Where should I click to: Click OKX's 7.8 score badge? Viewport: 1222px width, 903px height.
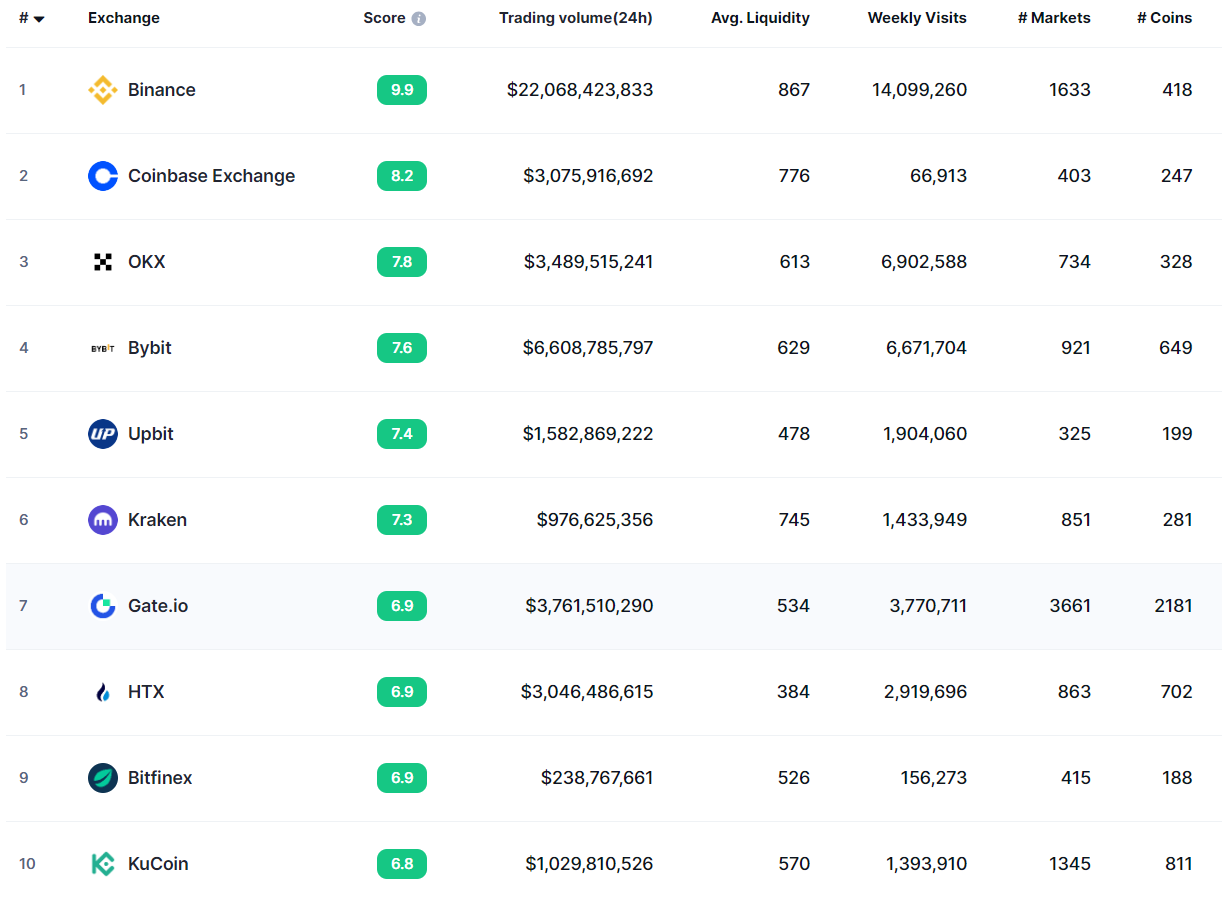click(402, 262)
